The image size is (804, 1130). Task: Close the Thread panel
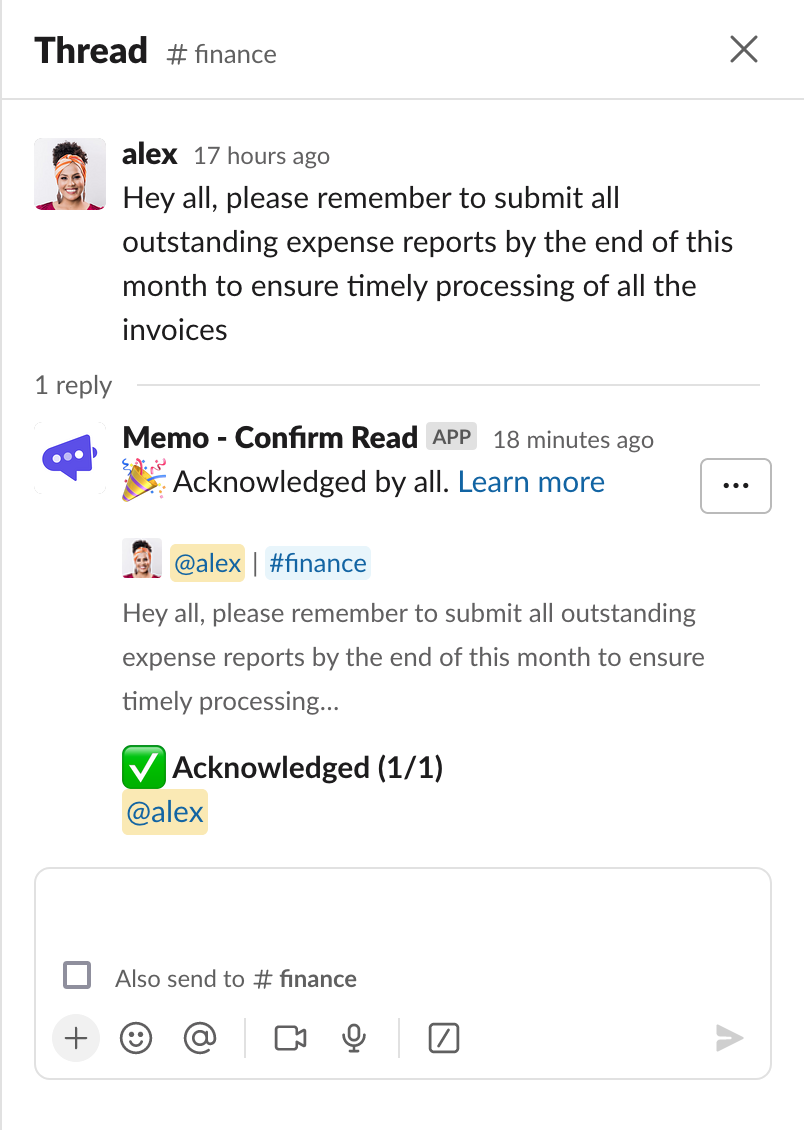(744, 49)
